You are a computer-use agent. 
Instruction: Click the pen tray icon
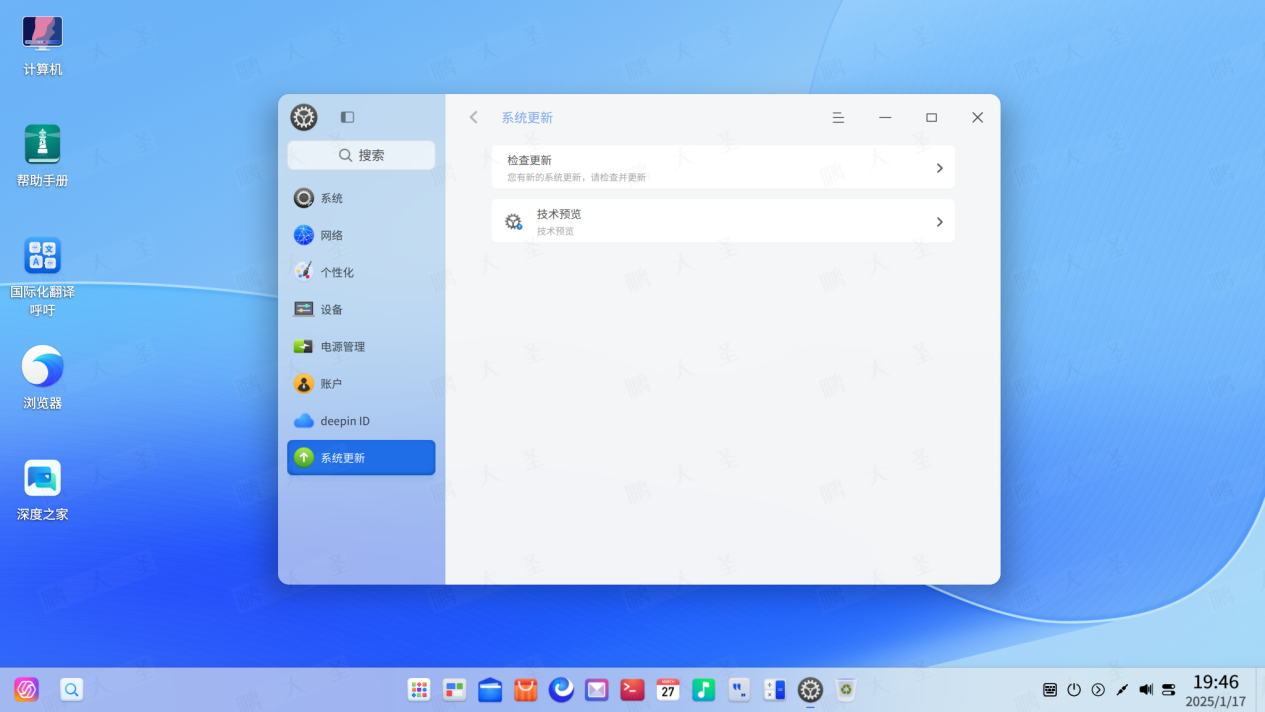(x=1122, y=689)
